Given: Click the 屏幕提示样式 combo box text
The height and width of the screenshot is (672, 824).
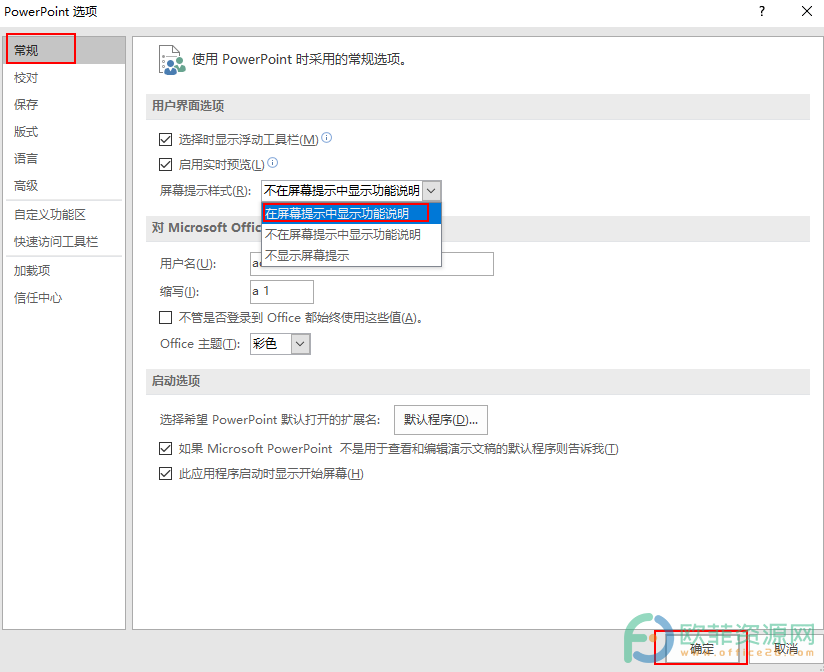Looking at the screenshot, I should pos(342,190).
